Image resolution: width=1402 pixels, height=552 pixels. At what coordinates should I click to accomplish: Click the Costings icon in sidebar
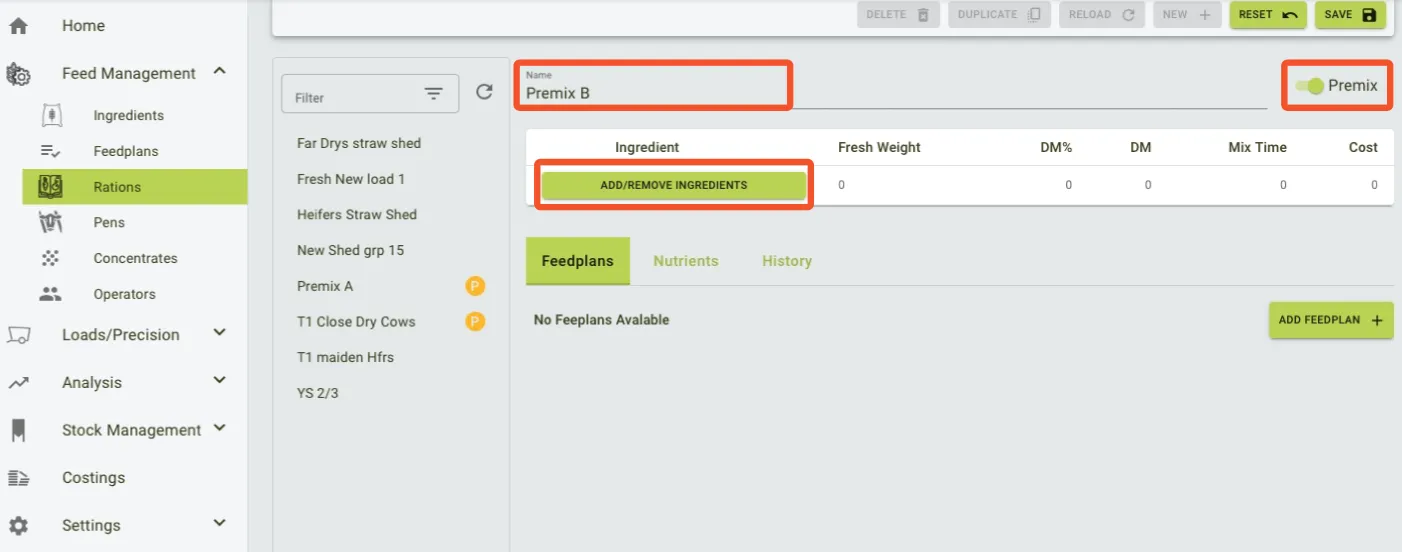[x=18, y=478]
